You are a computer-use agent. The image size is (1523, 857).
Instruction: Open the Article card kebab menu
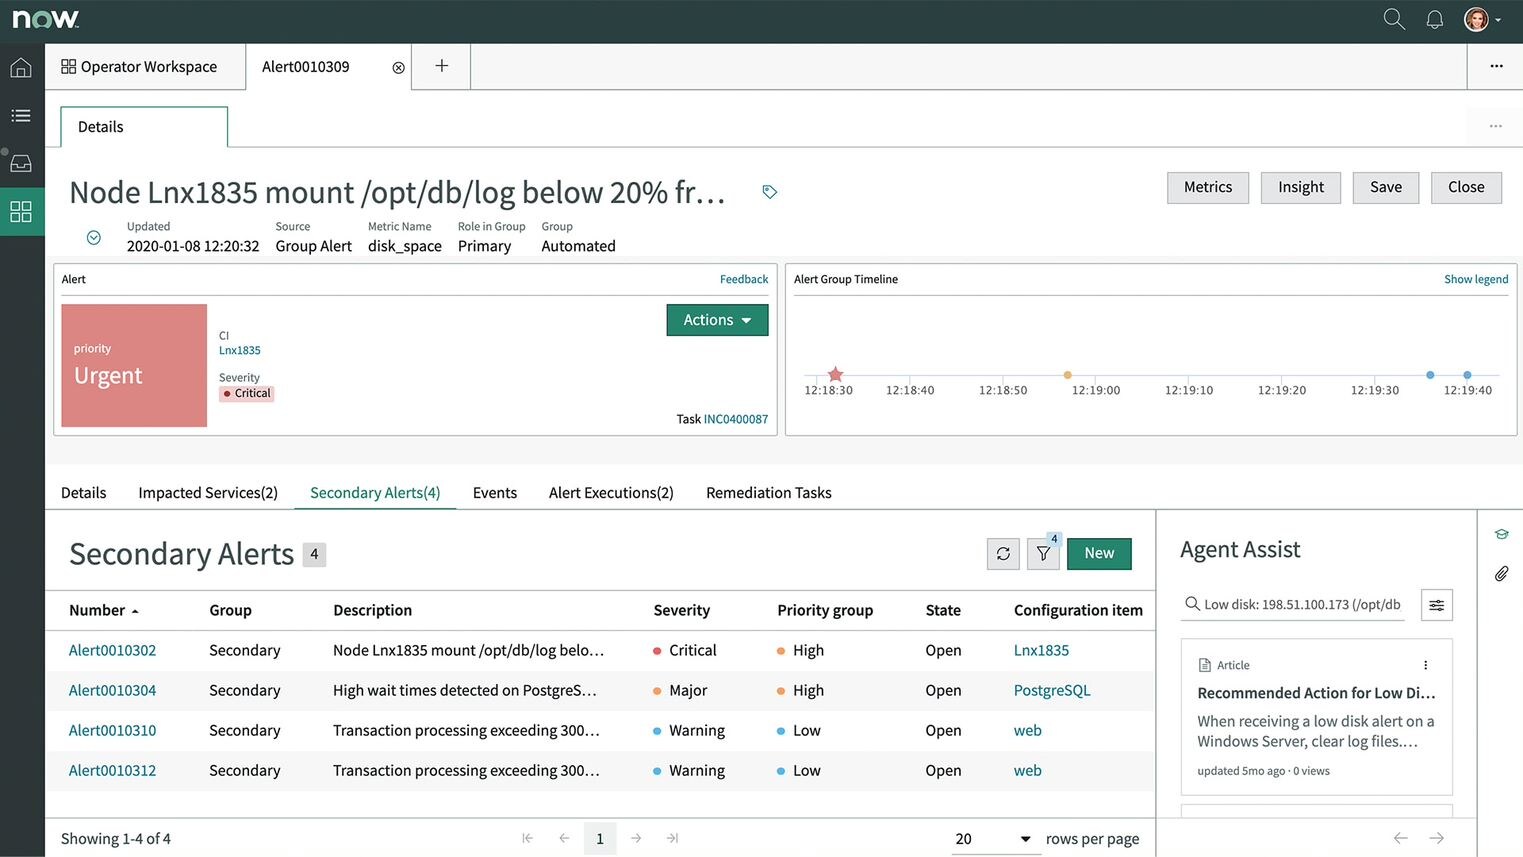[x=1425, y=664]
